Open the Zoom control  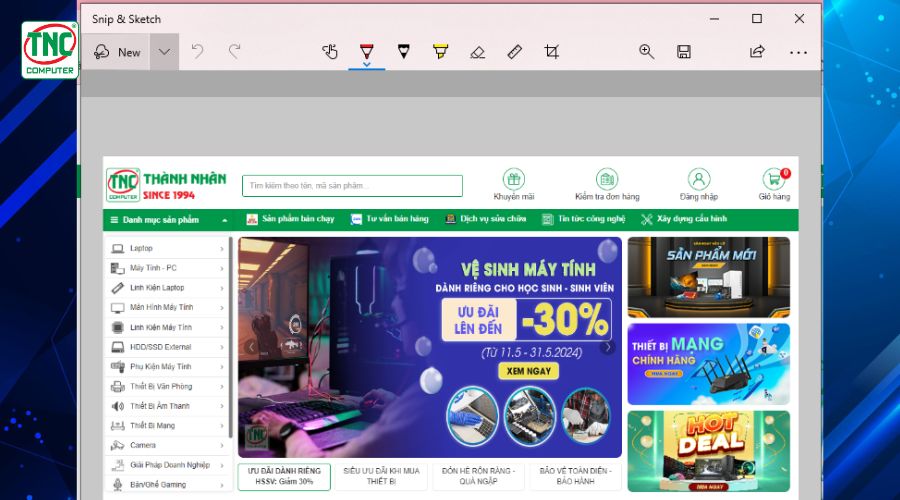coord(646,52)
